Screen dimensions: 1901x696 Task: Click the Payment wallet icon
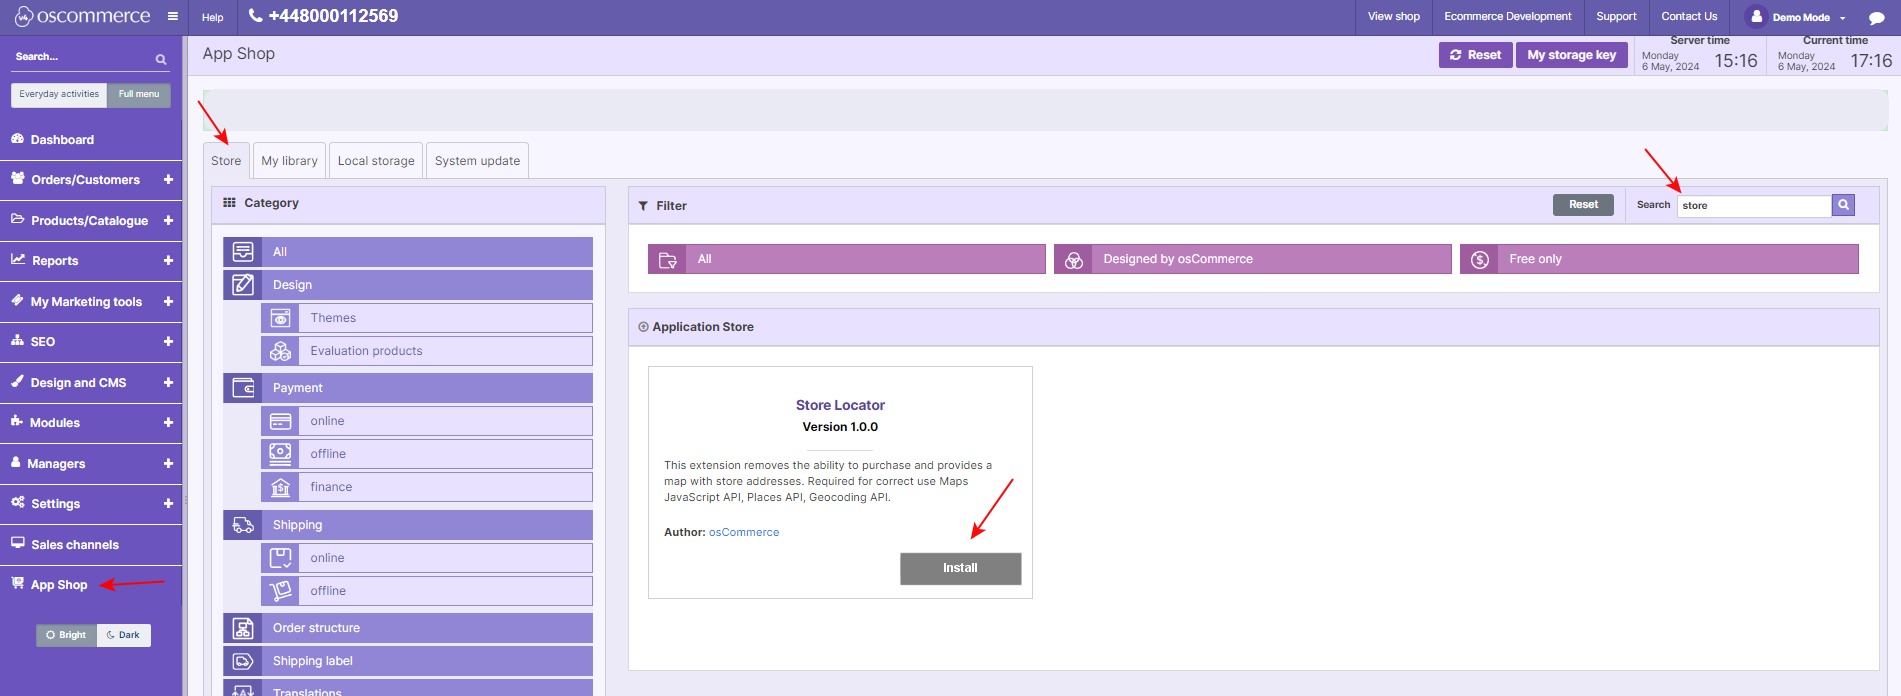pos(243,388)
